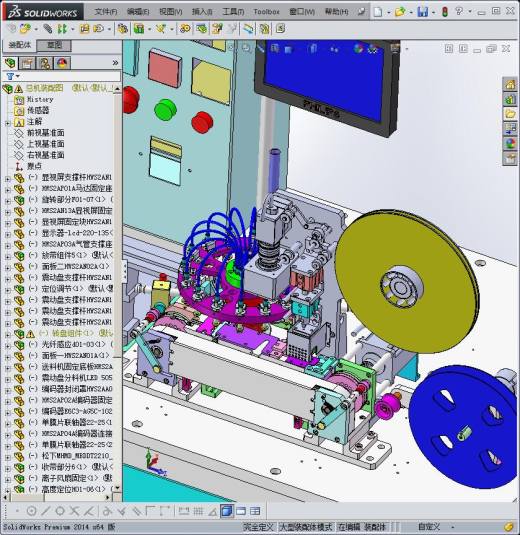
Task: Switch to the 装配体 tab
Action: 19,45
